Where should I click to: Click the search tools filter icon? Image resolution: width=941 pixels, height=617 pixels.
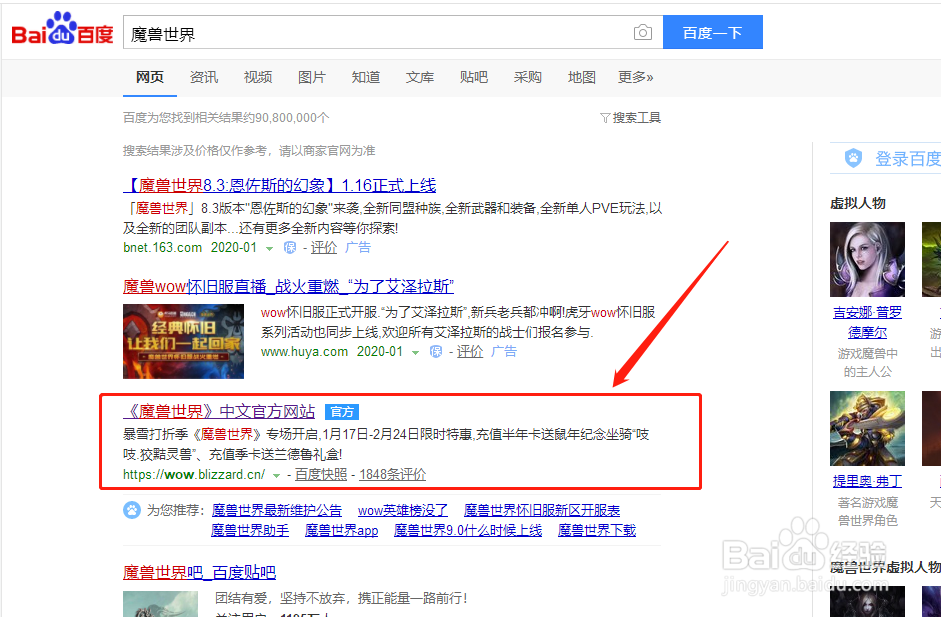coord(605,118)
